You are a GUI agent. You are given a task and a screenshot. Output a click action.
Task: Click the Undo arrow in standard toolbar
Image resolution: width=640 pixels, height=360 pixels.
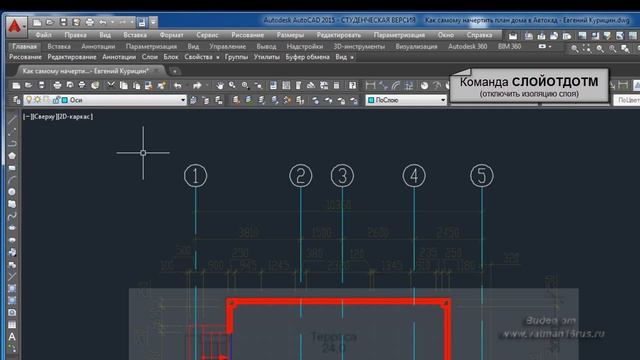[x=178, y=85]
